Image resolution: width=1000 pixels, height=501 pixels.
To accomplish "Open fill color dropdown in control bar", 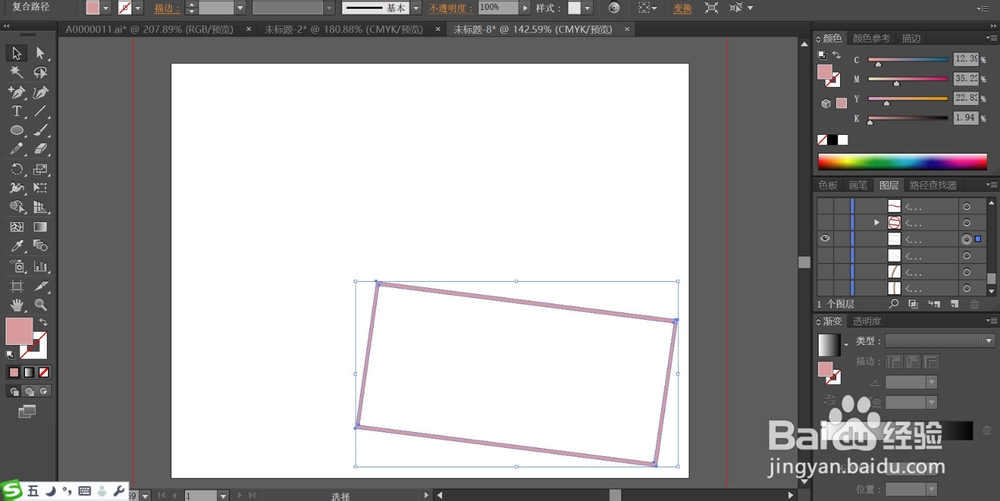I will tap(106, 8).
